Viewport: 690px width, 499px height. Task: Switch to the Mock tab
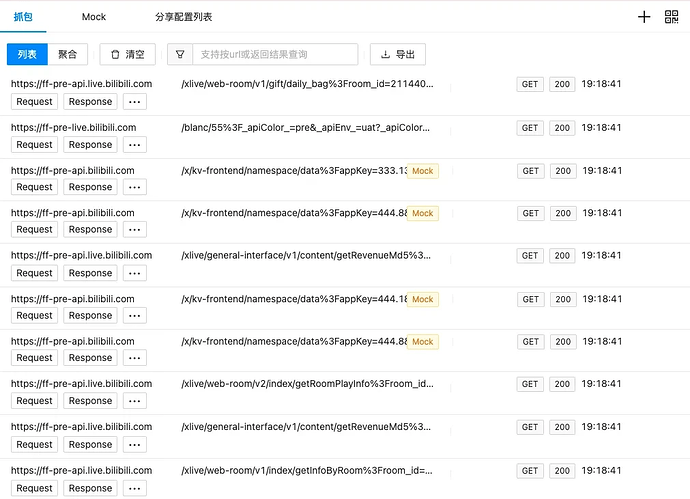click(94, 17)
